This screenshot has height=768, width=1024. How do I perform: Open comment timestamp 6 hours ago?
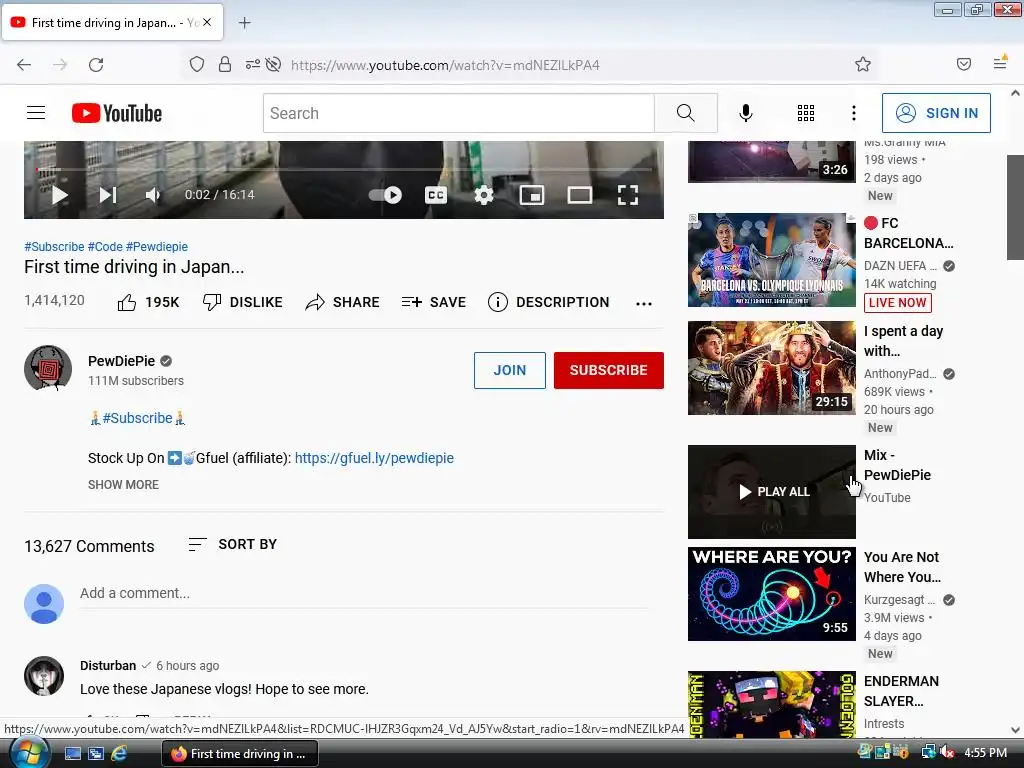187,665
